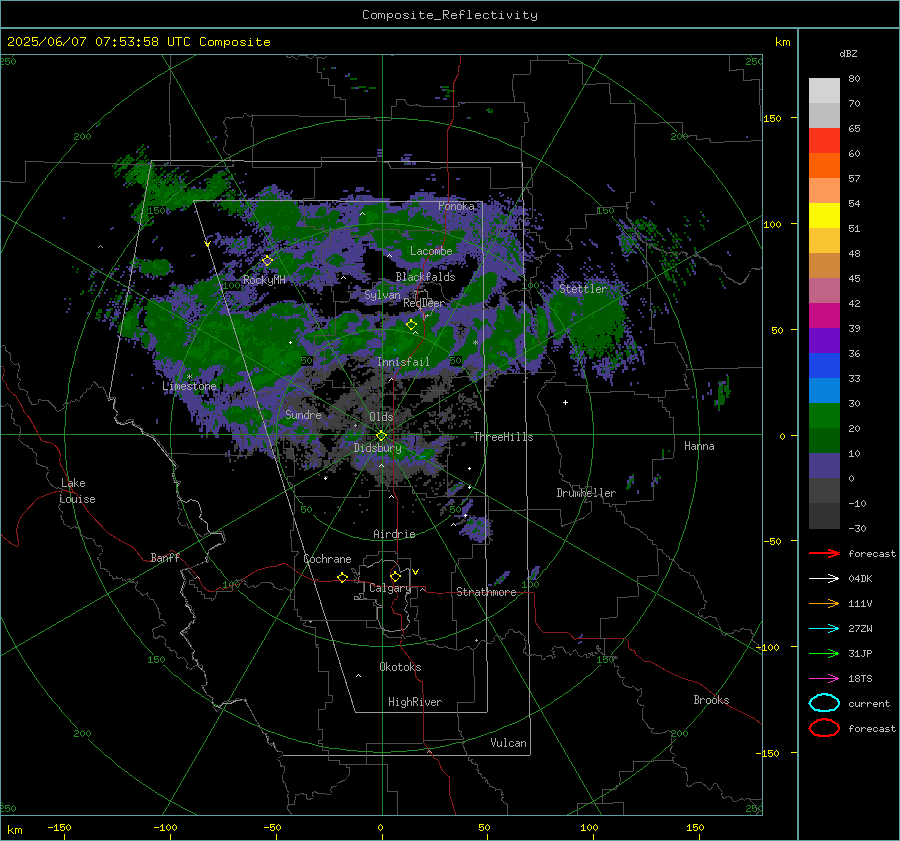This screenshot has height=841, width=900.
Task: Click the yellow diamond marker at Didsbury radar center
Action: pyautogui.click(x=381, y=435)
